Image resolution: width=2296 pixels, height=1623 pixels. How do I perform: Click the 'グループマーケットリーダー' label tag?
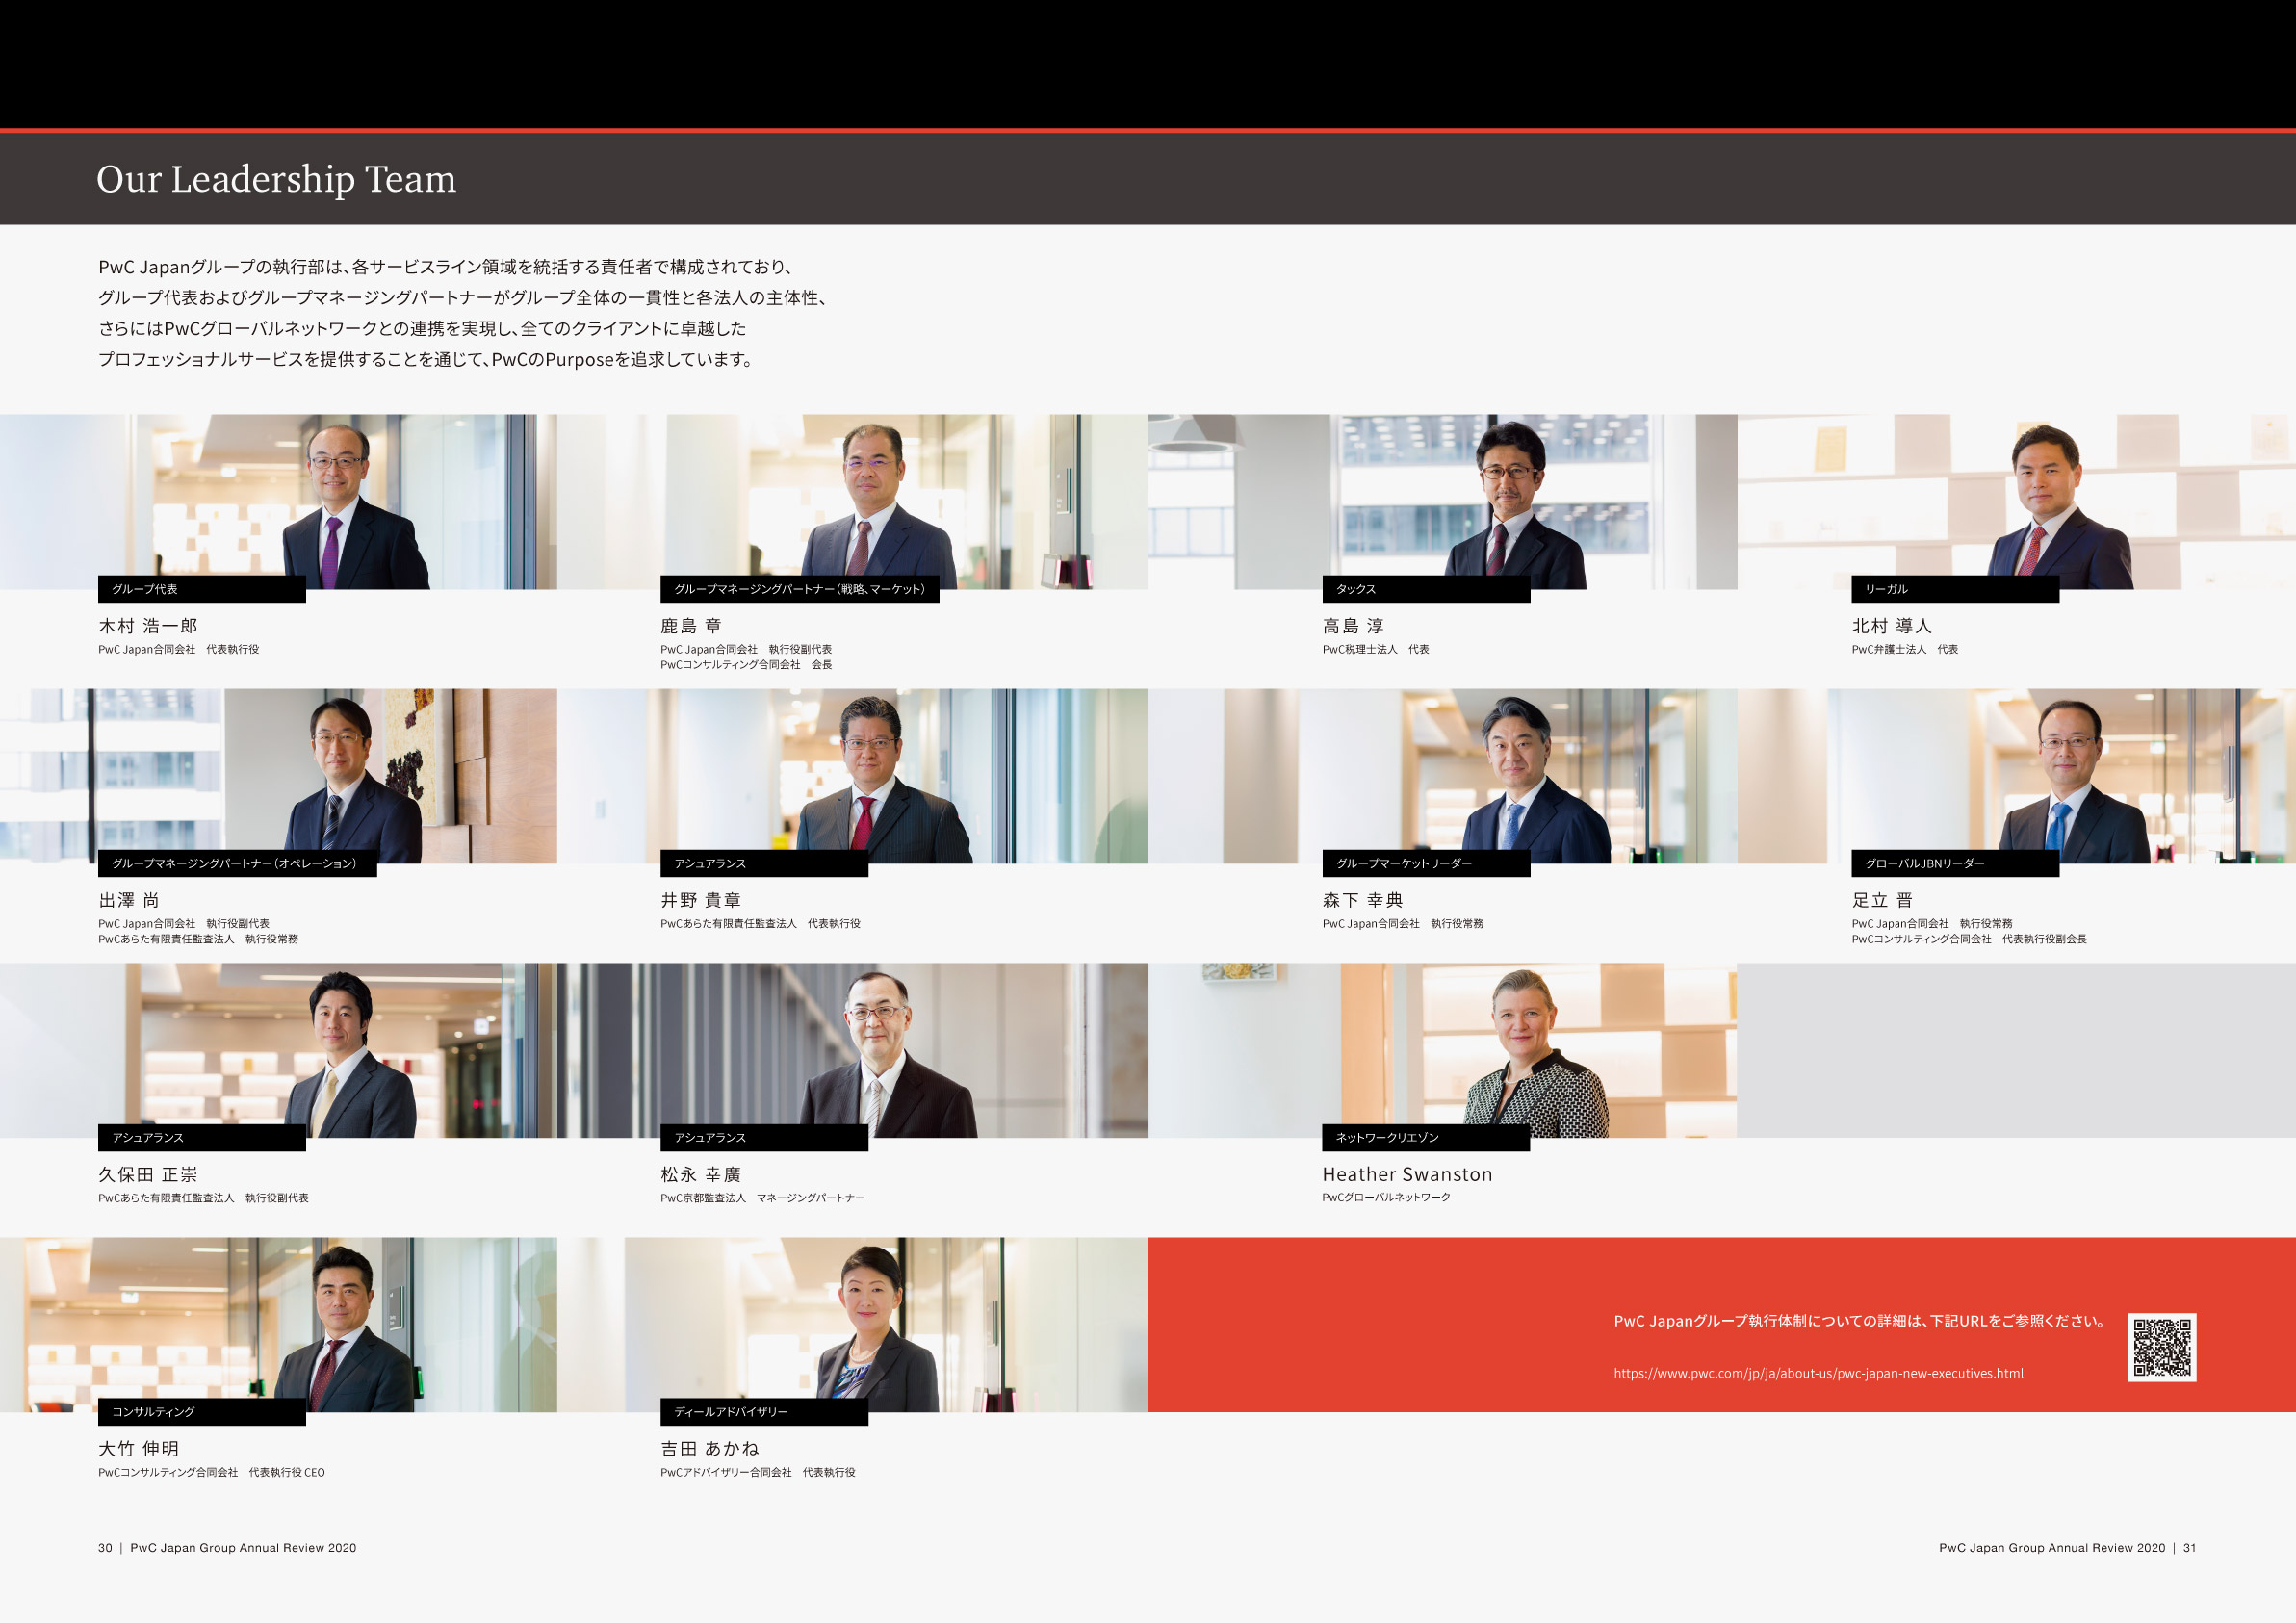click(x=1426, y=863)
